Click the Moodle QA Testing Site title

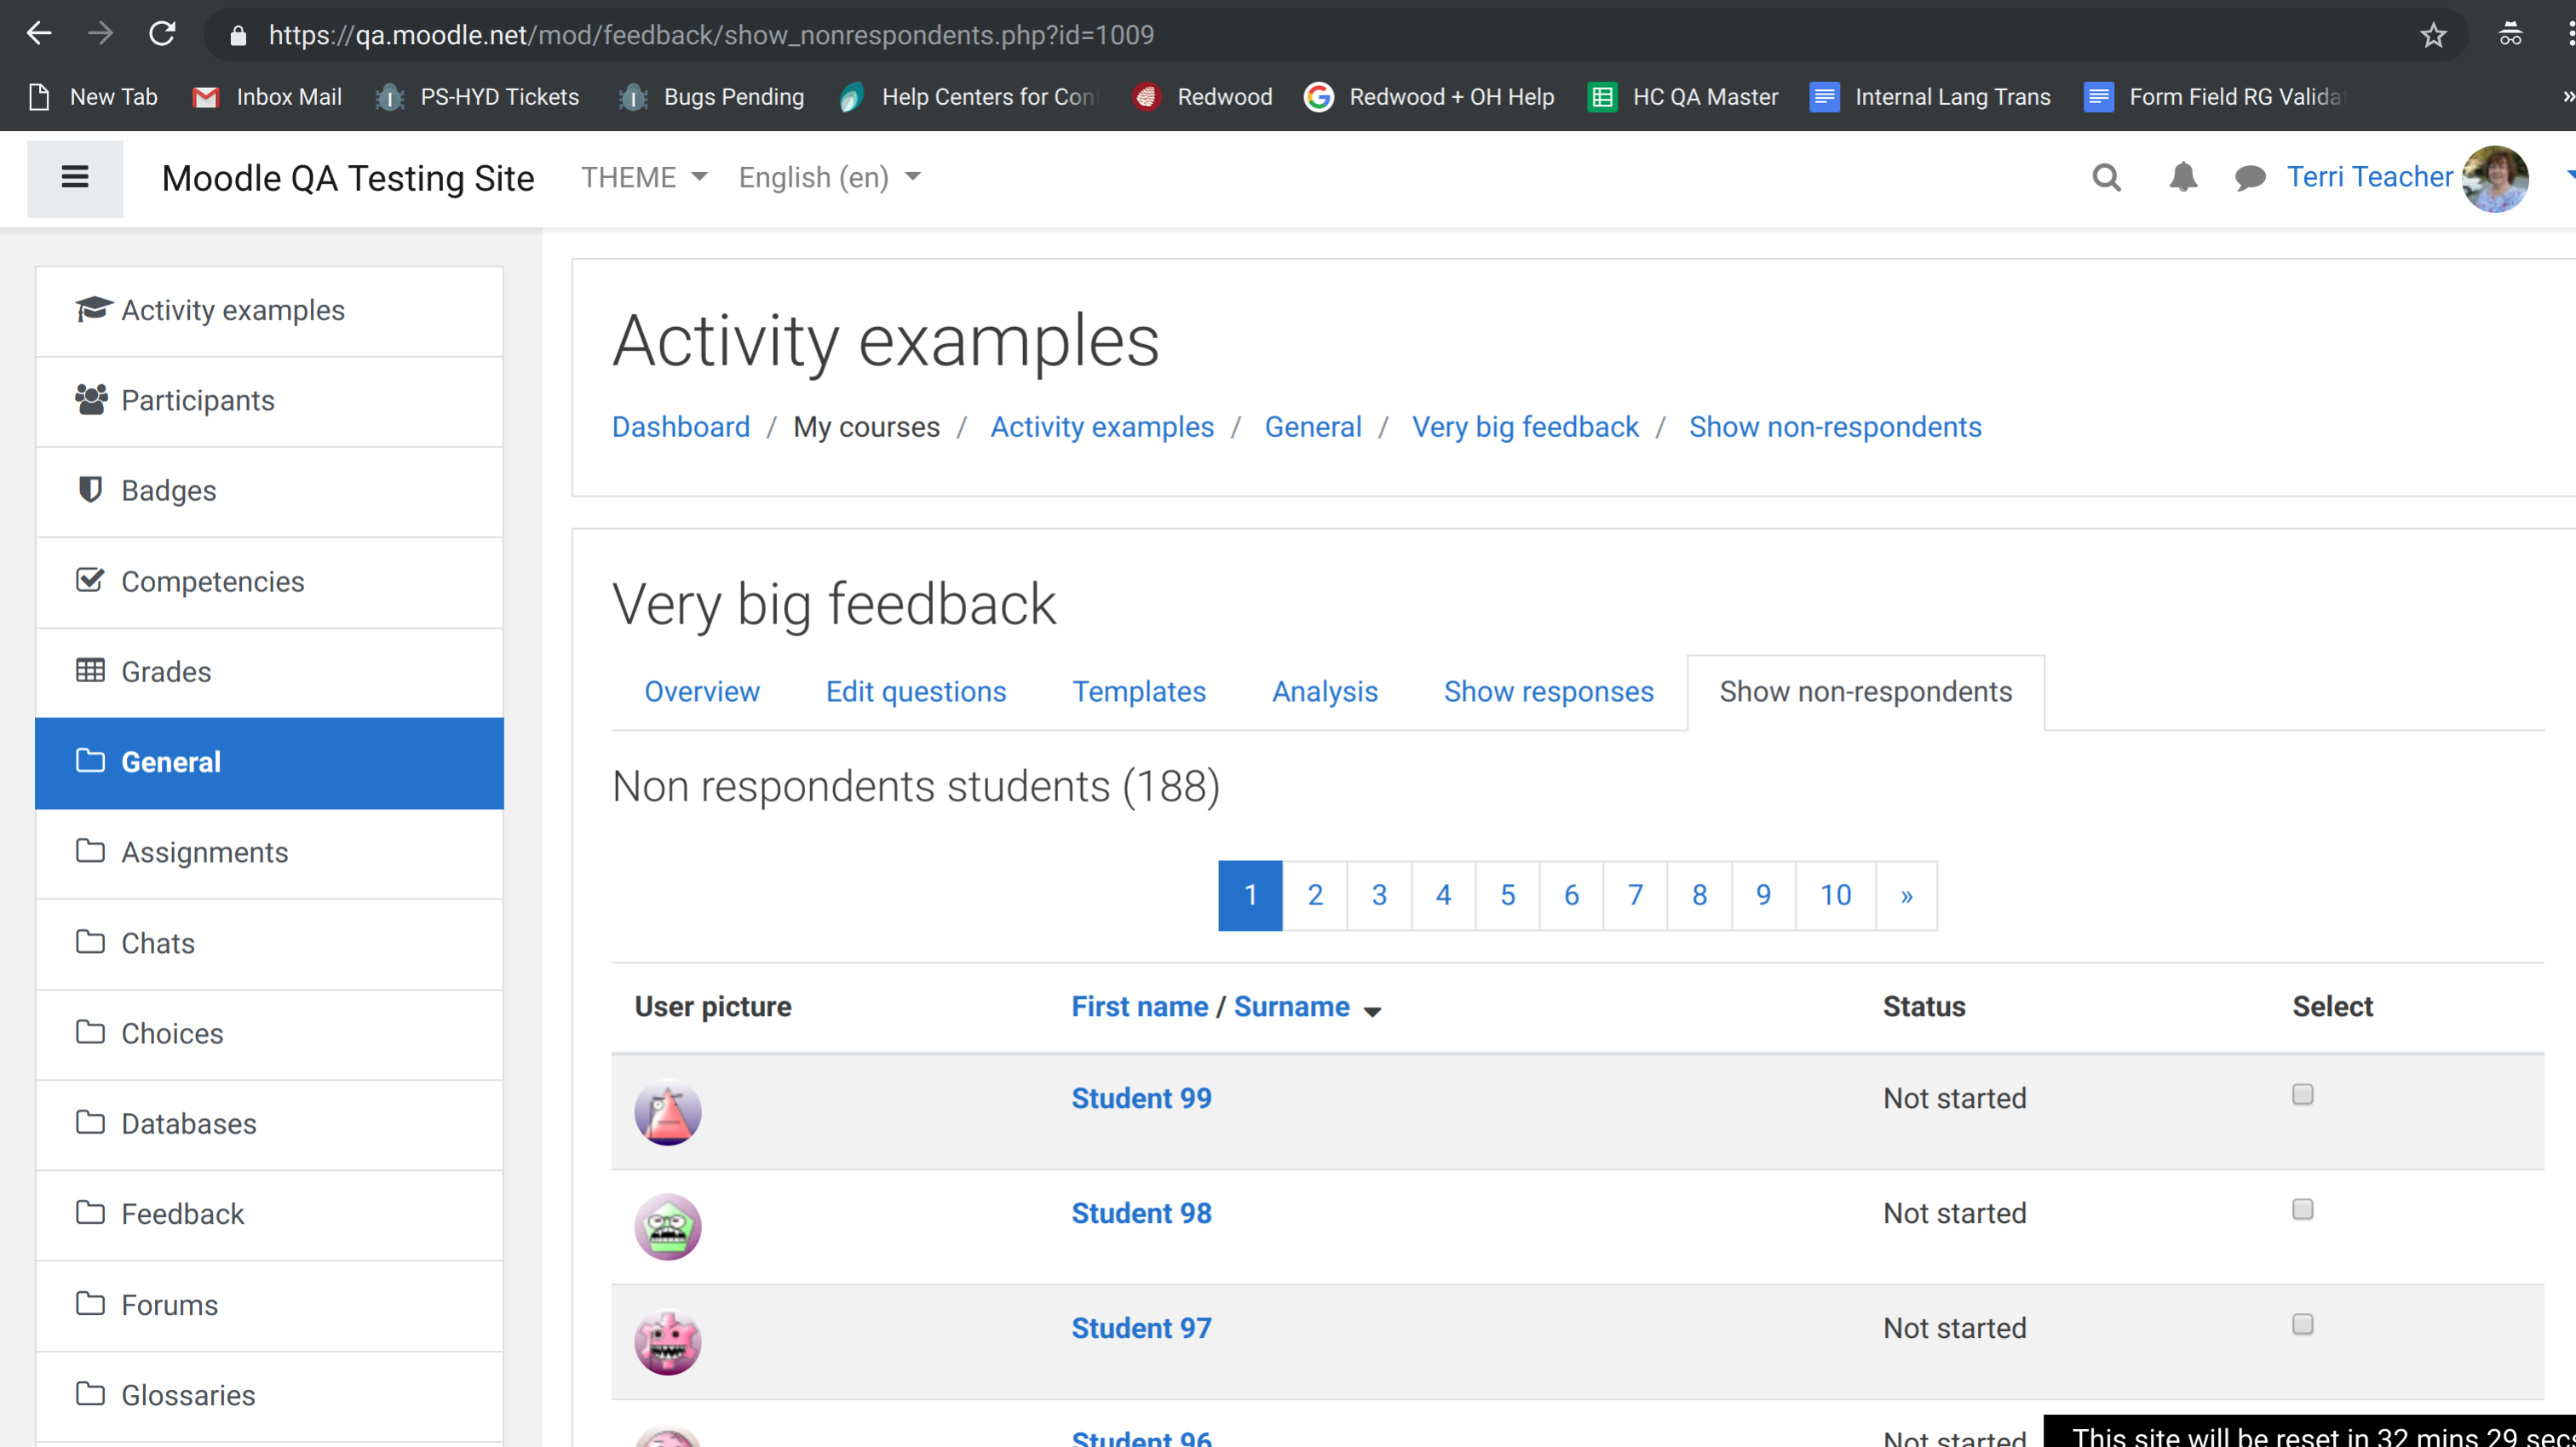348,178
